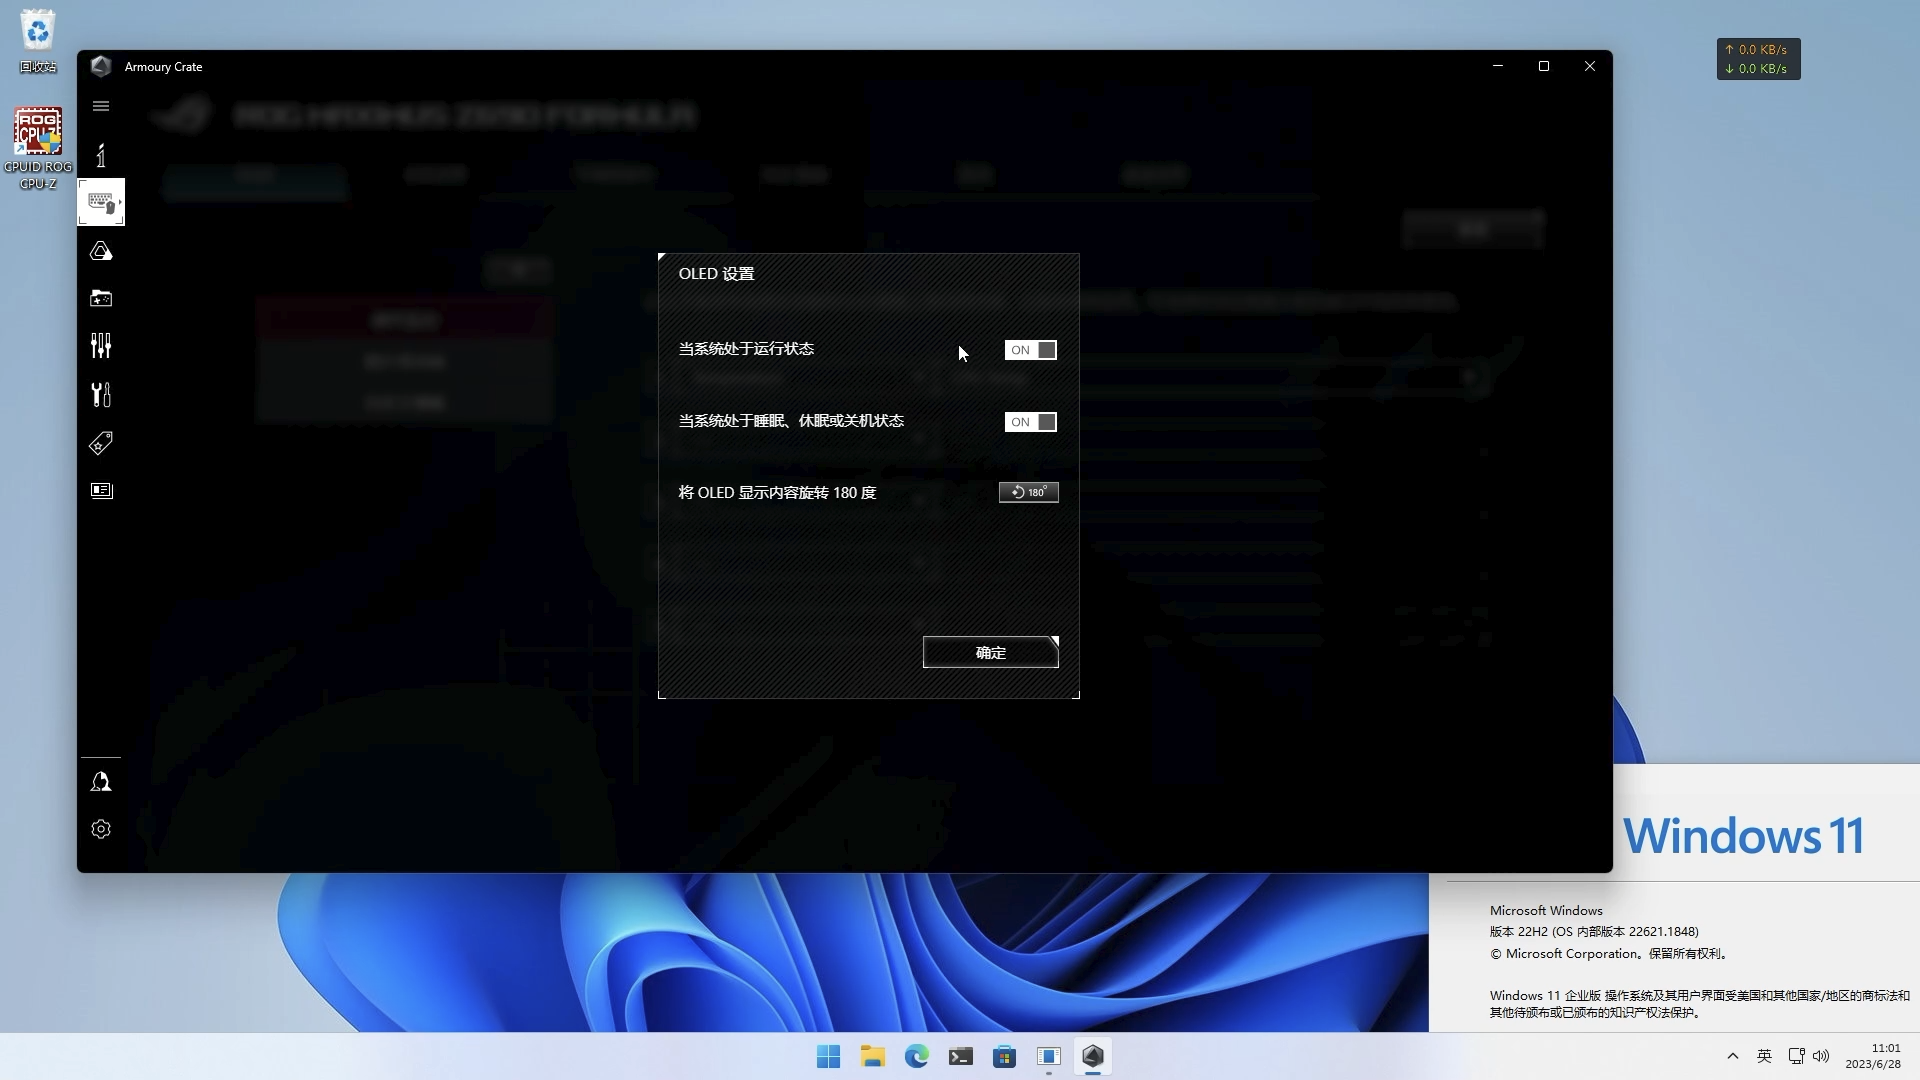Screen dimensions: 1920x1080
Task: Confirm with the 确定 button
Action: pyautogui.click(x=990, y=652)
